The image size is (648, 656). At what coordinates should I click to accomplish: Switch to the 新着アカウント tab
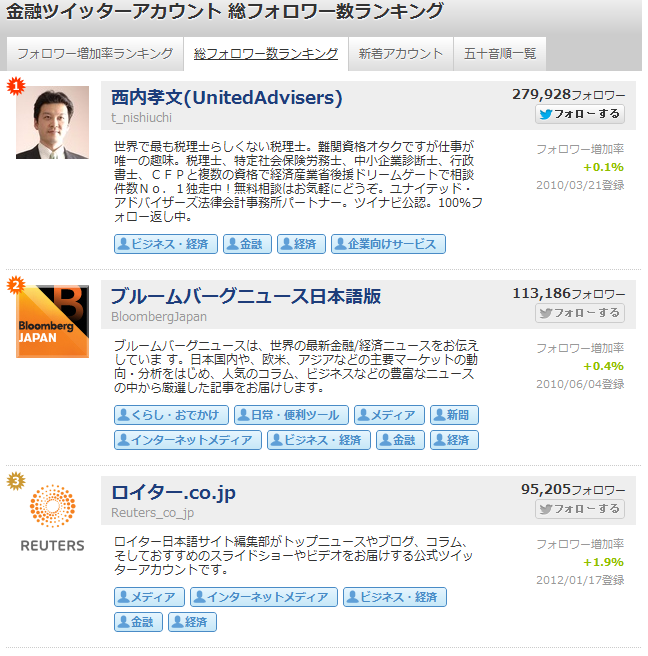401,54
